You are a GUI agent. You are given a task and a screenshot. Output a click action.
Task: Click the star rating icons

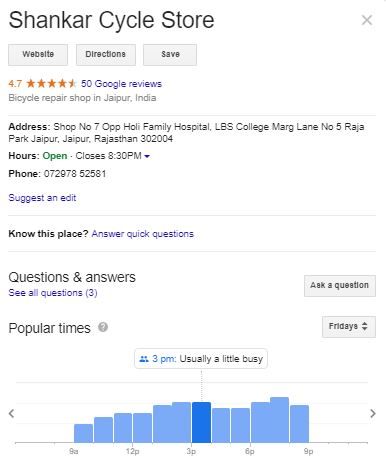51,83
